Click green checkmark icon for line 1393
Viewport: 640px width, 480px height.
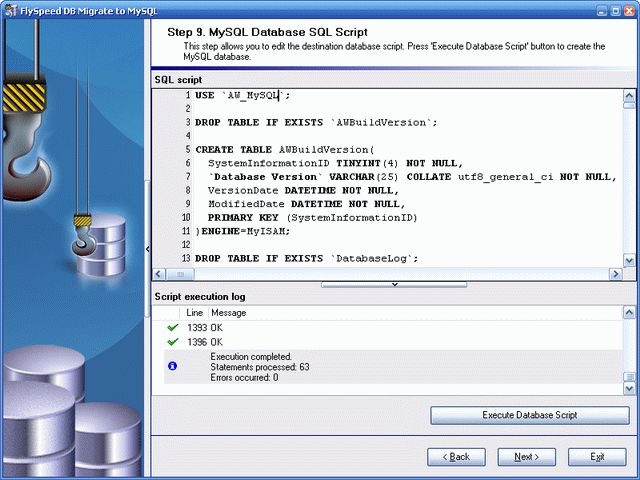coord(173,328)
